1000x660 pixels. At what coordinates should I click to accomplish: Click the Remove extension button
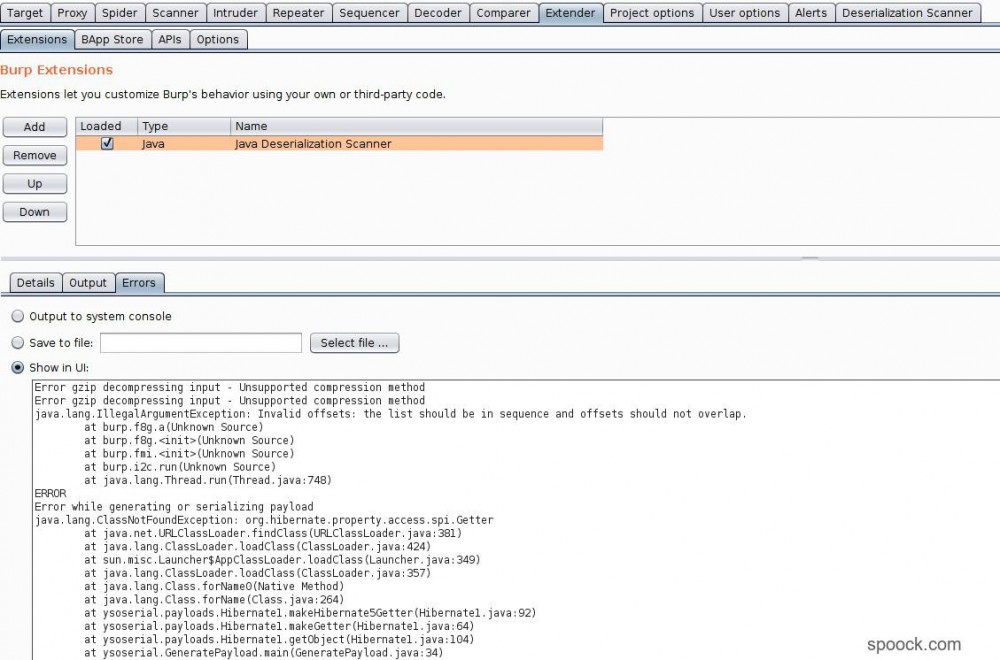34,156
